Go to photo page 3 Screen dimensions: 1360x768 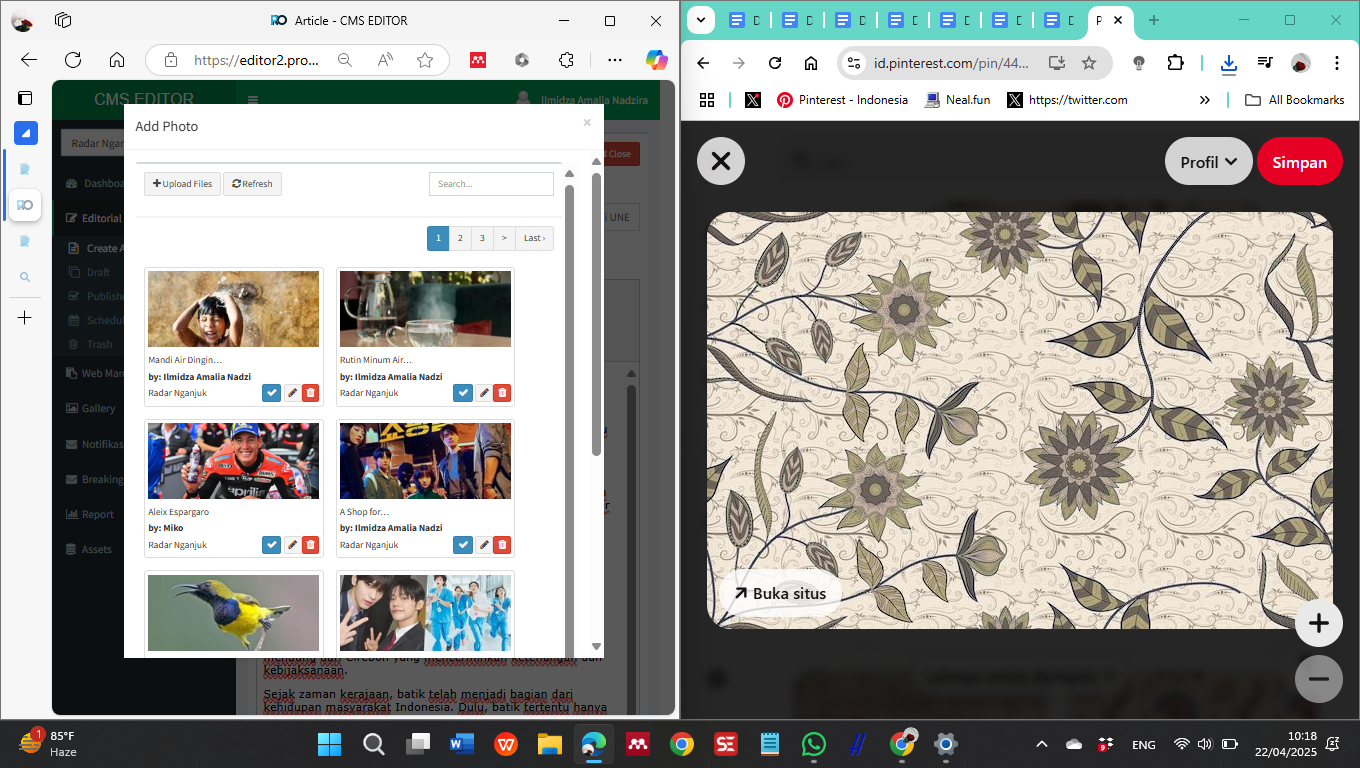(x=482, y=238)
